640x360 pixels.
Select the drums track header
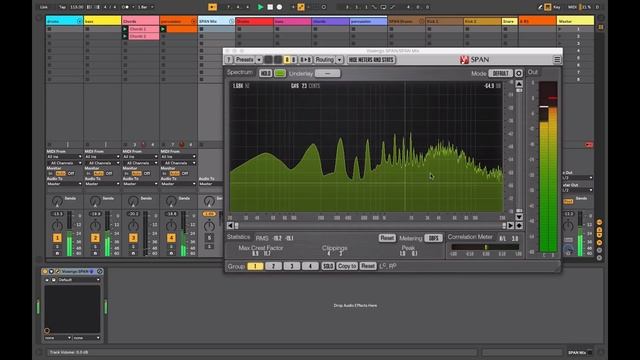pyautogui.click(x=64, y=21)
